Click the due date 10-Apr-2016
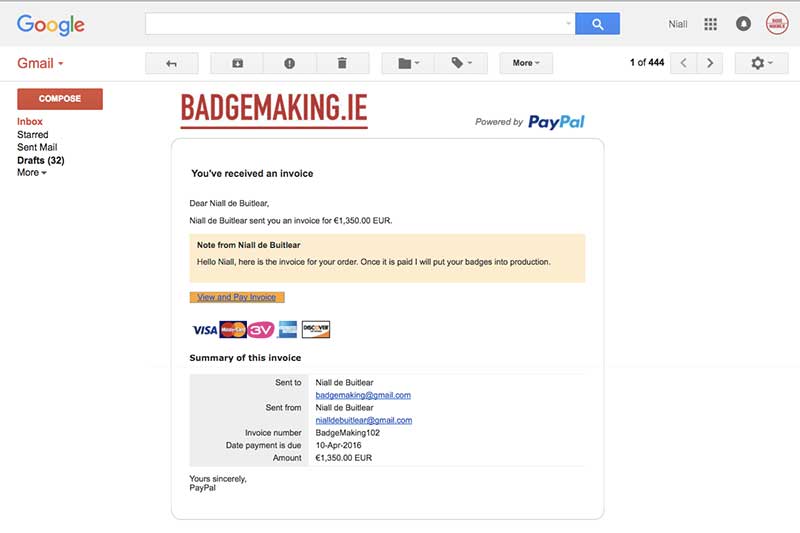The image size is (800, 533). [338, 445]
